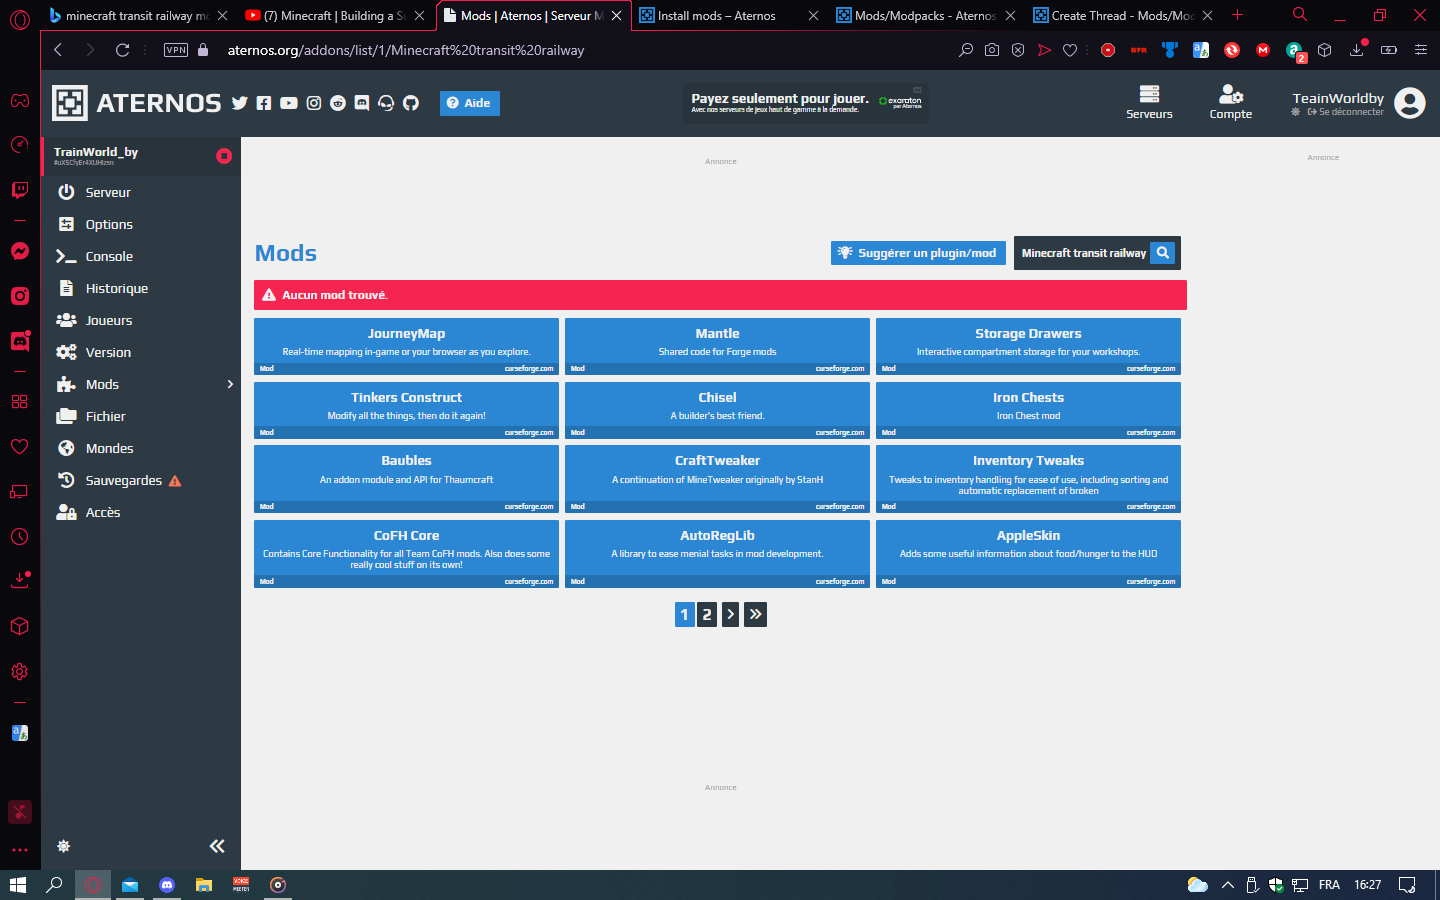This screenshot has height=900, width=1440.
Task: Open Discord from the taskbar
Action: [x=167, y=885]
